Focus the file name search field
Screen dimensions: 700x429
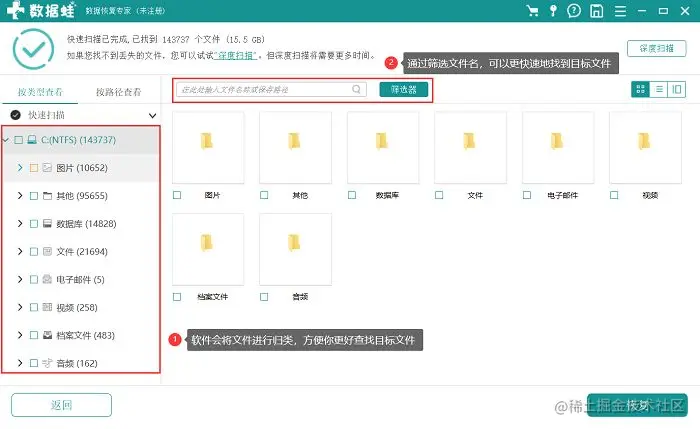pos(271,89)
